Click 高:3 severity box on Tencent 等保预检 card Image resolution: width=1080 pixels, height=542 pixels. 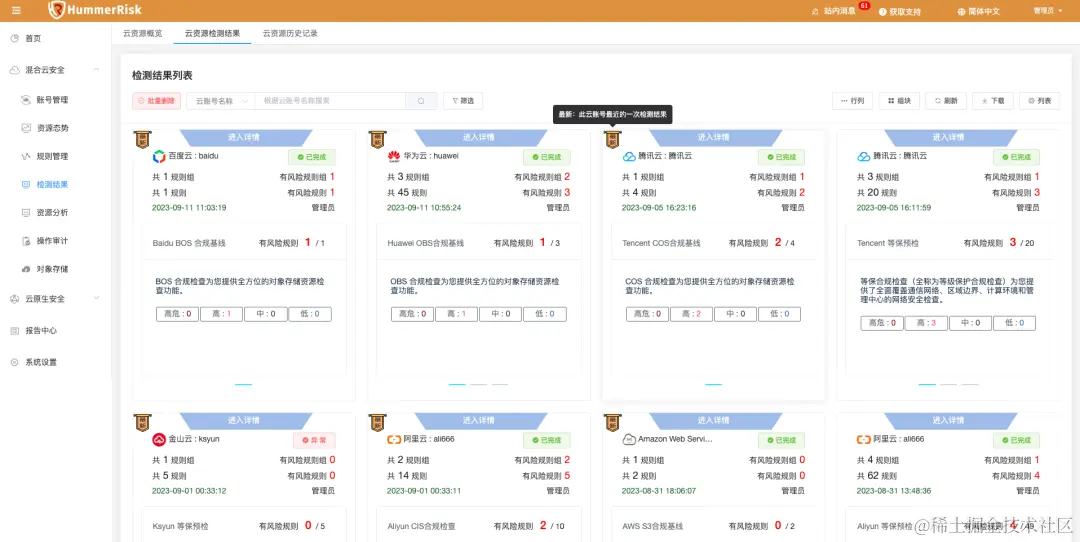(x=926, y=322)
